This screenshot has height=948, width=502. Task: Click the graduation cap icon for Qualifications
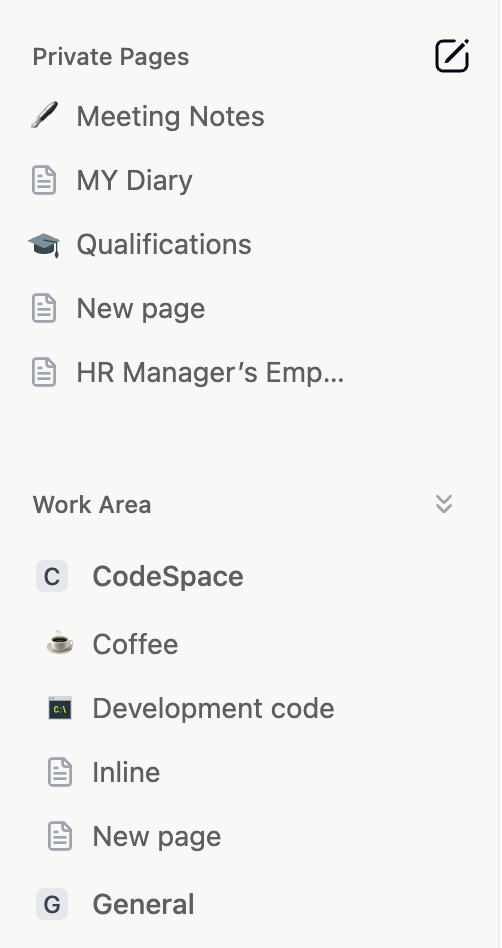click(x=44, y=244)
